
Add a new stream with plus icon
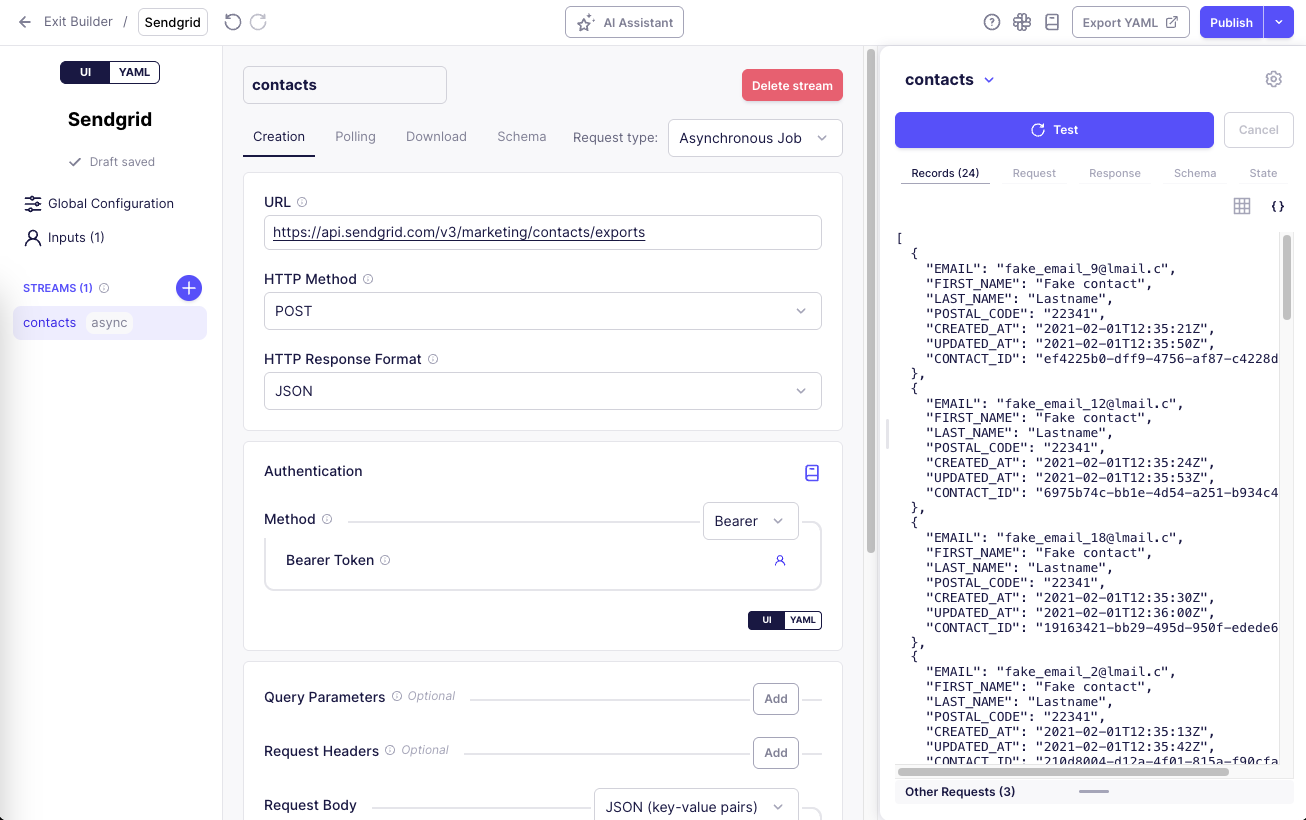click(189, 288)
